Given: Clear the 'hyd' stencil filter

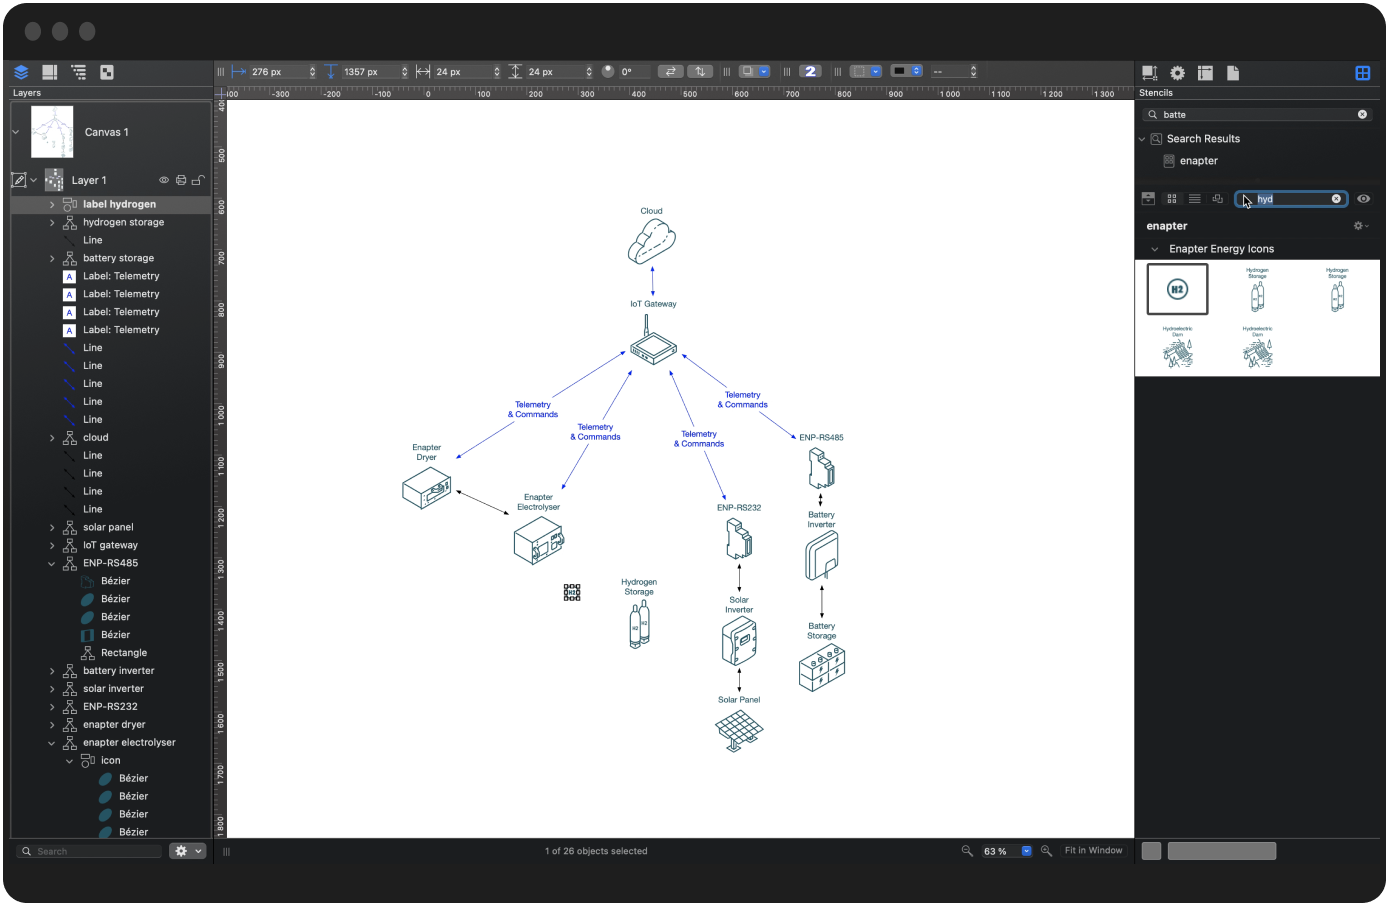Looking at the screenshot, I should tap(1336, 199).
